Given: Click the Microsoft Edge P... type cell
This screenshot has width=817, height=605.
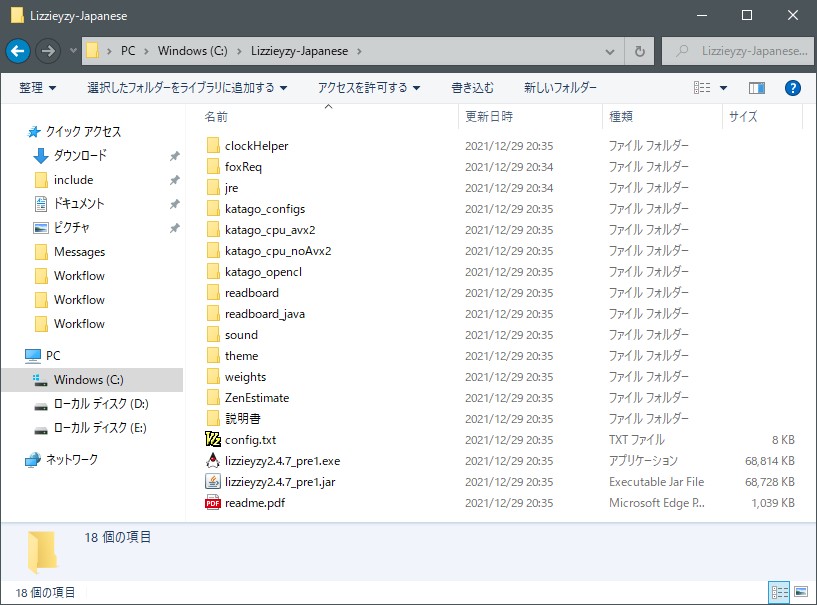Looking at the screenshot, I should point(657,503).
